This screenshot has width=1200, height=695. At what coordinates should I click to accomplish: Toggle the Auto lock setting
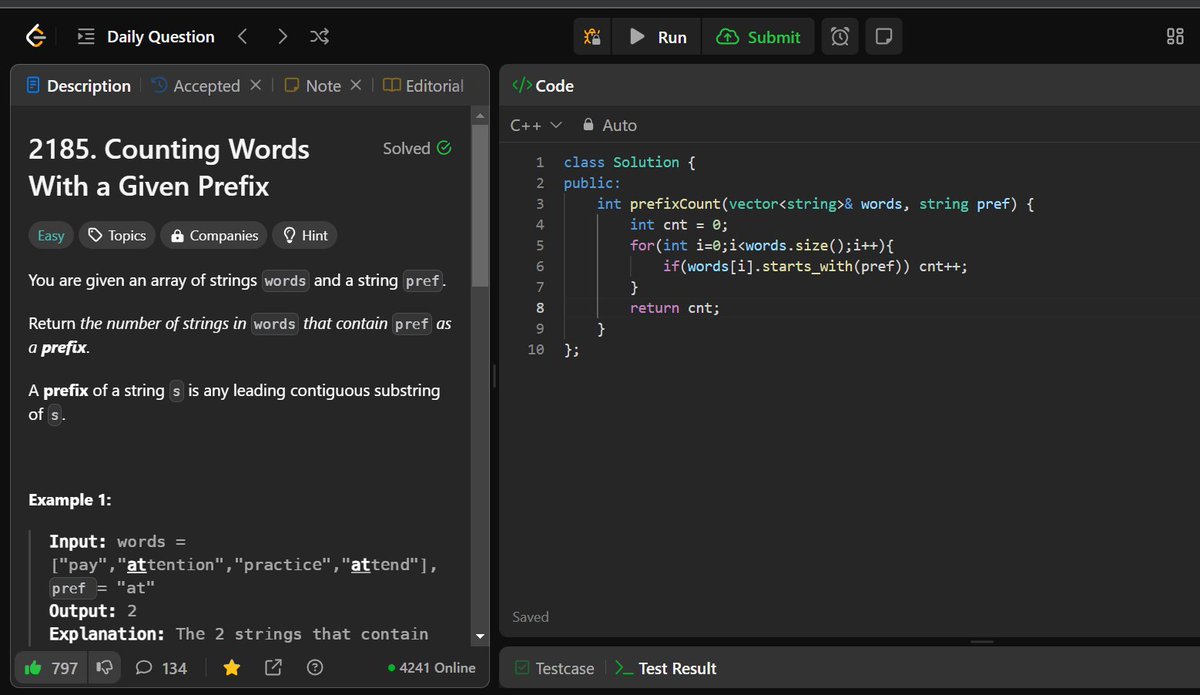click(x=609, y=125)
